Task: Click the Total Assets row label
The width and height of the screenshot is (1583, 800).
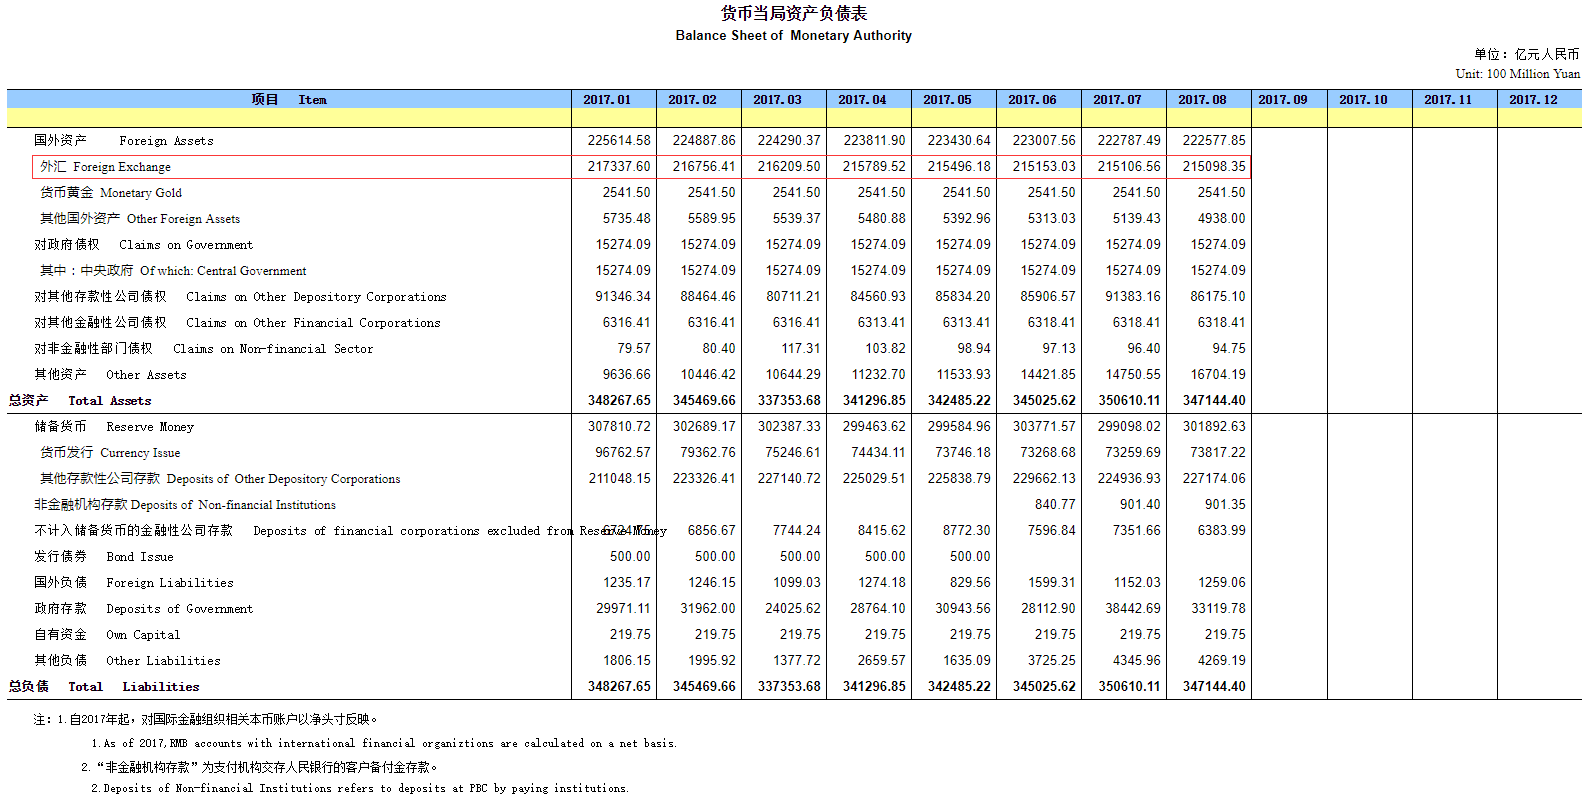Action: click(80, 401)
